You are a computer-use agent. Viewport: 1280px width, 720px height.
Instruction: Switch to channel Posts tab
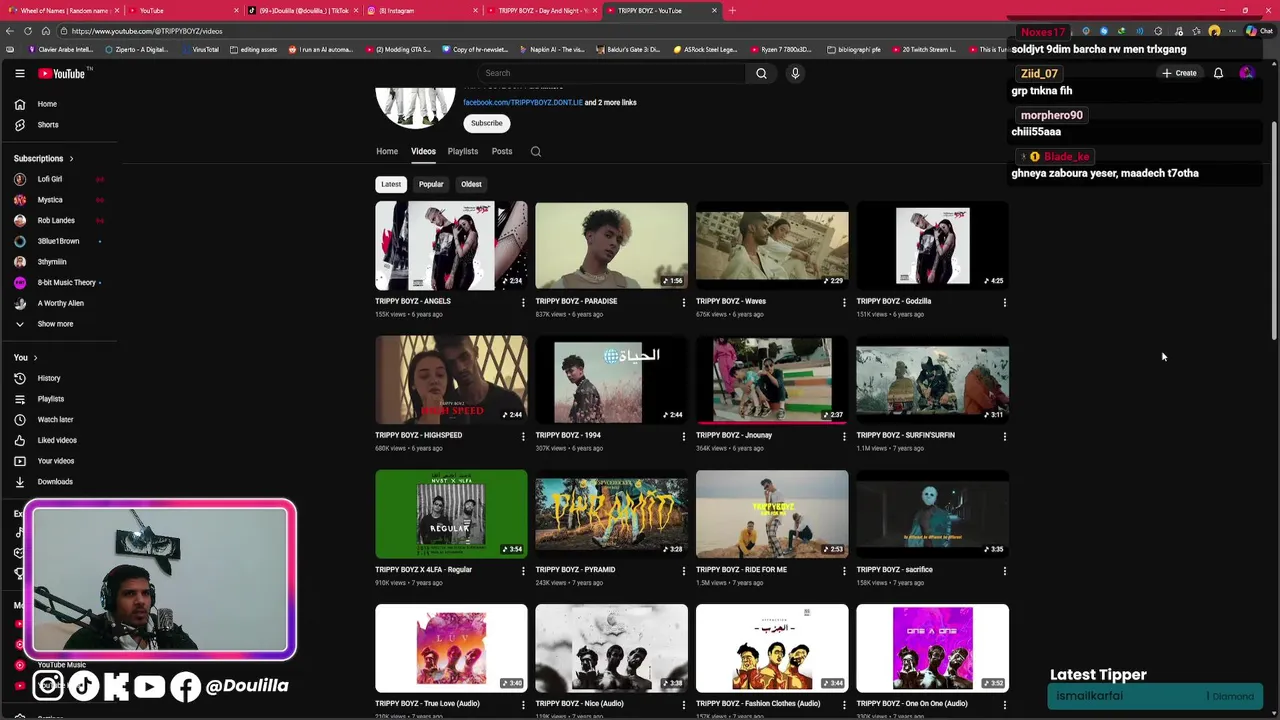click(x=502, y=152)
